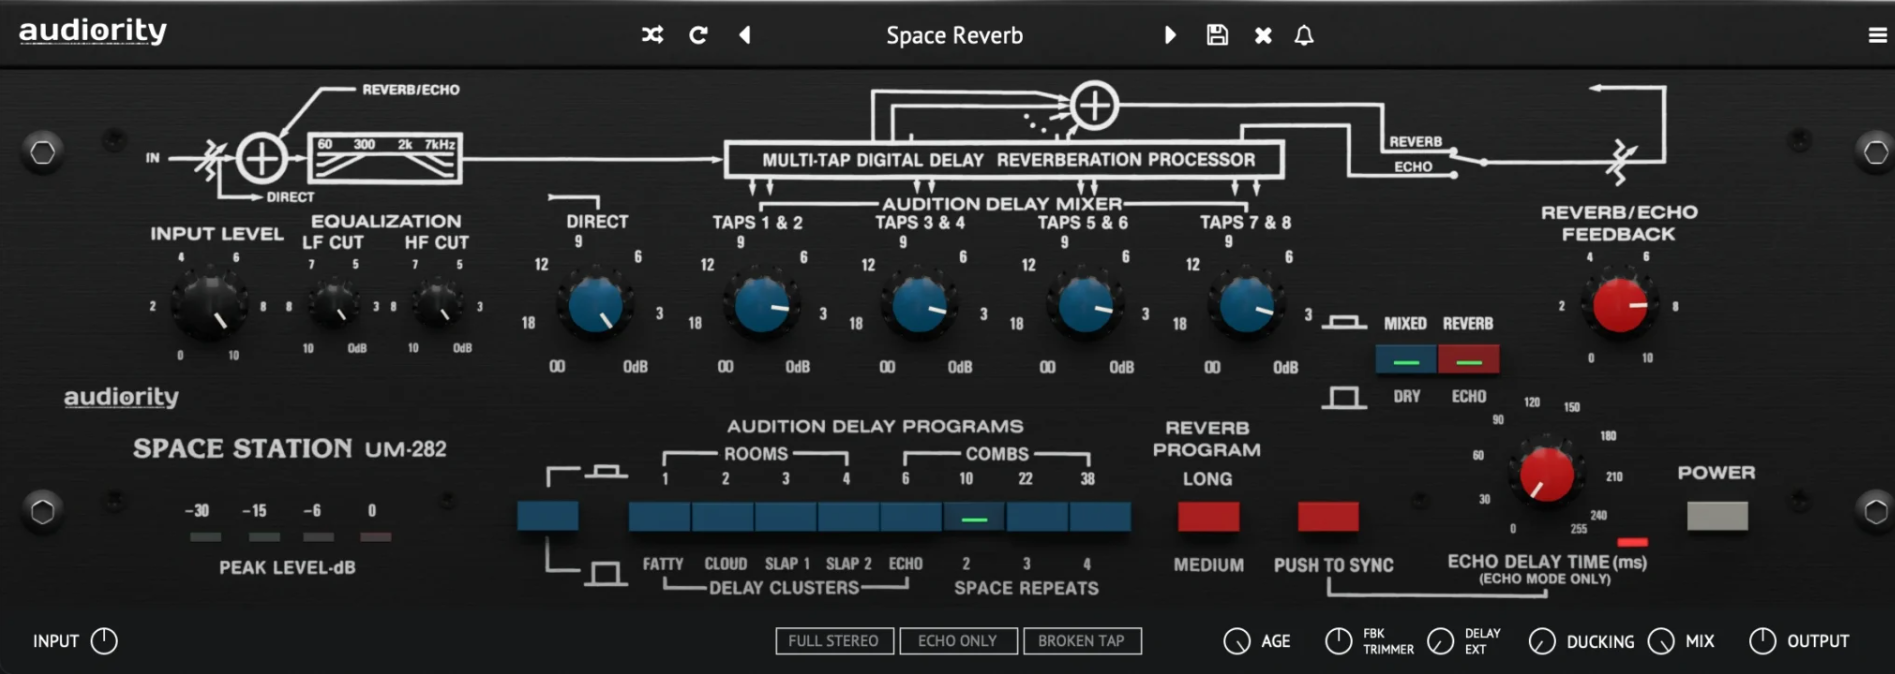Click the Multi-Tap Digital Delay processor box
The image size is (1895, 674).
[x=1004, y=160]
